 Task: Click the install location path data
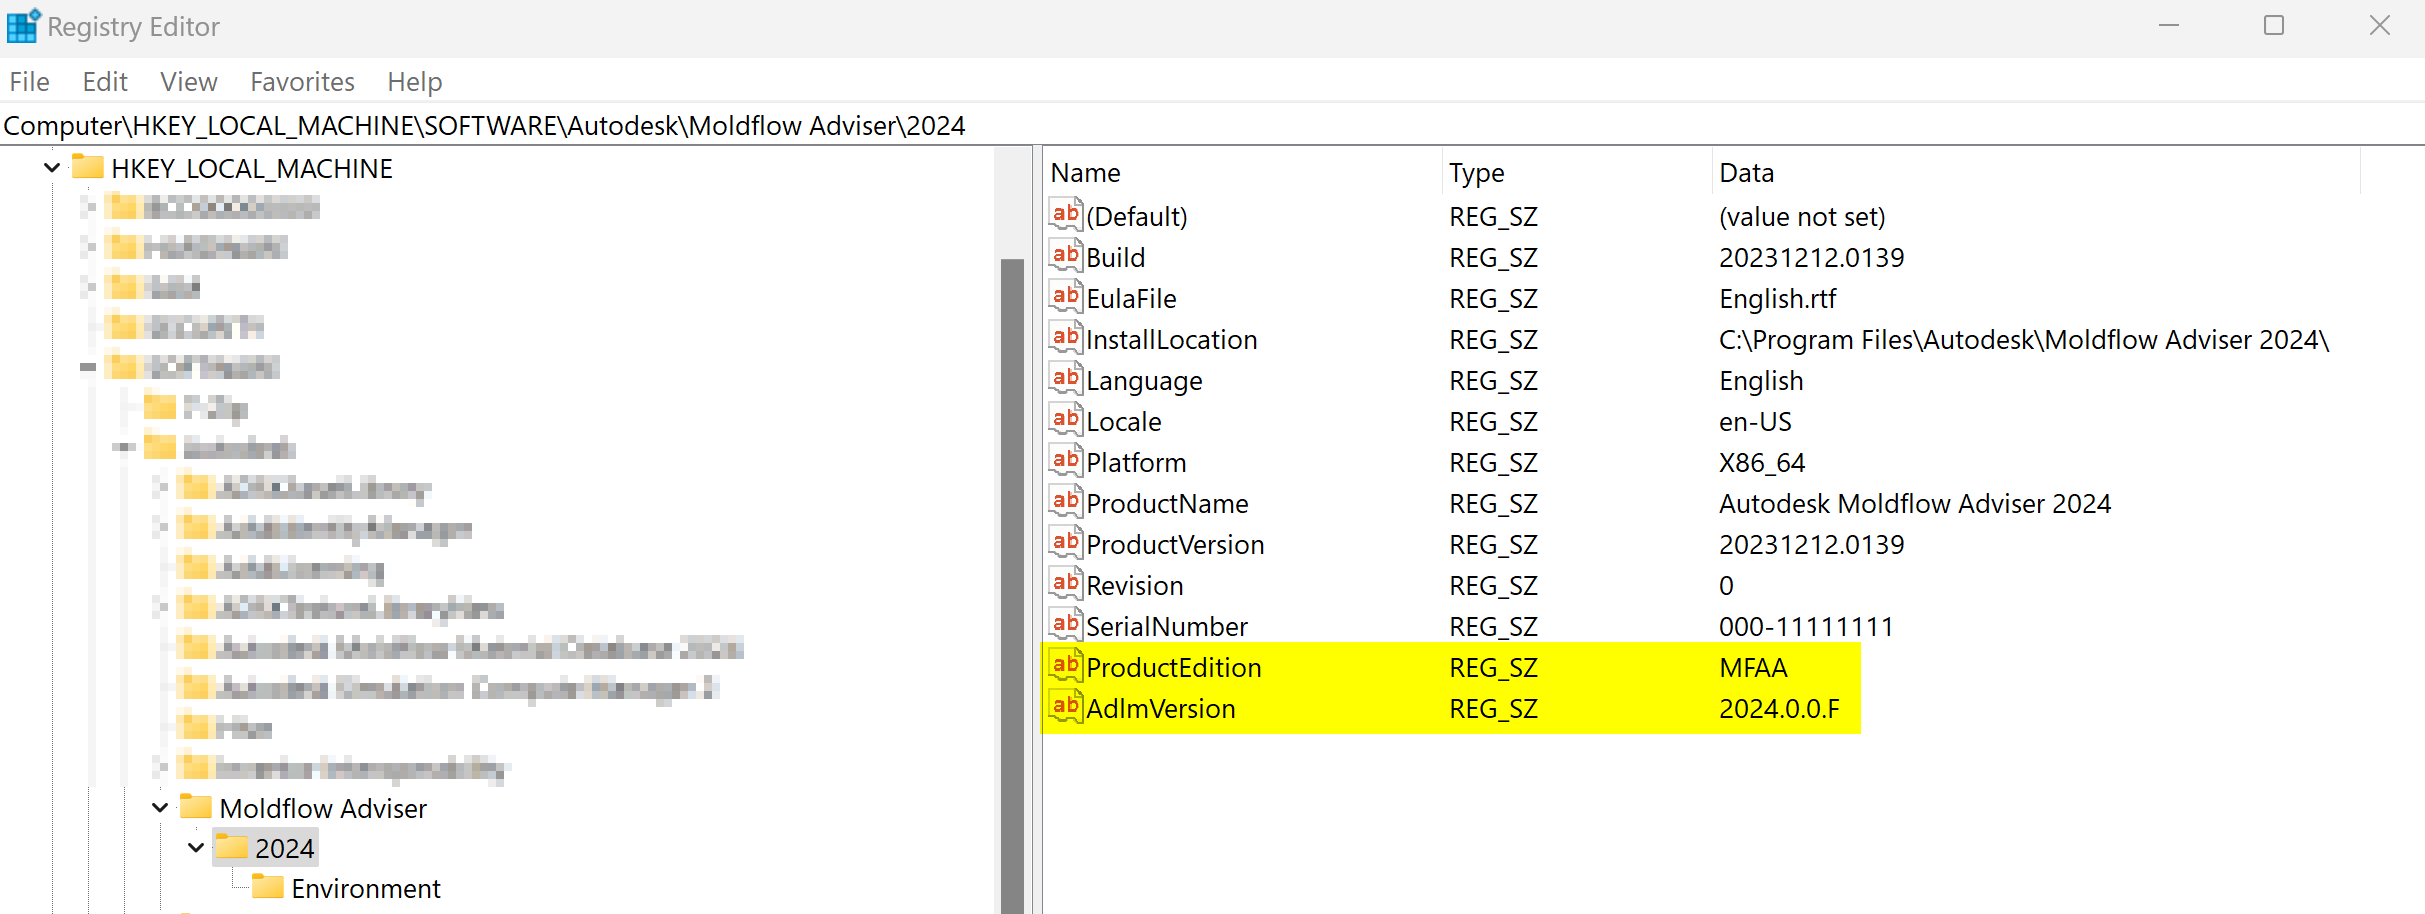[2024, 339]
